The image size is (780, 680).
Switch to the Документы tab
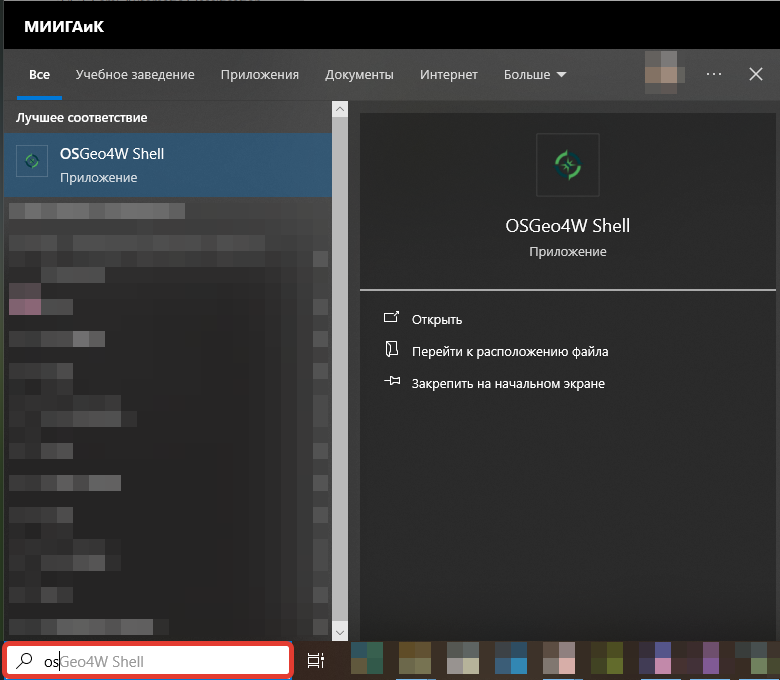(359, 75)
